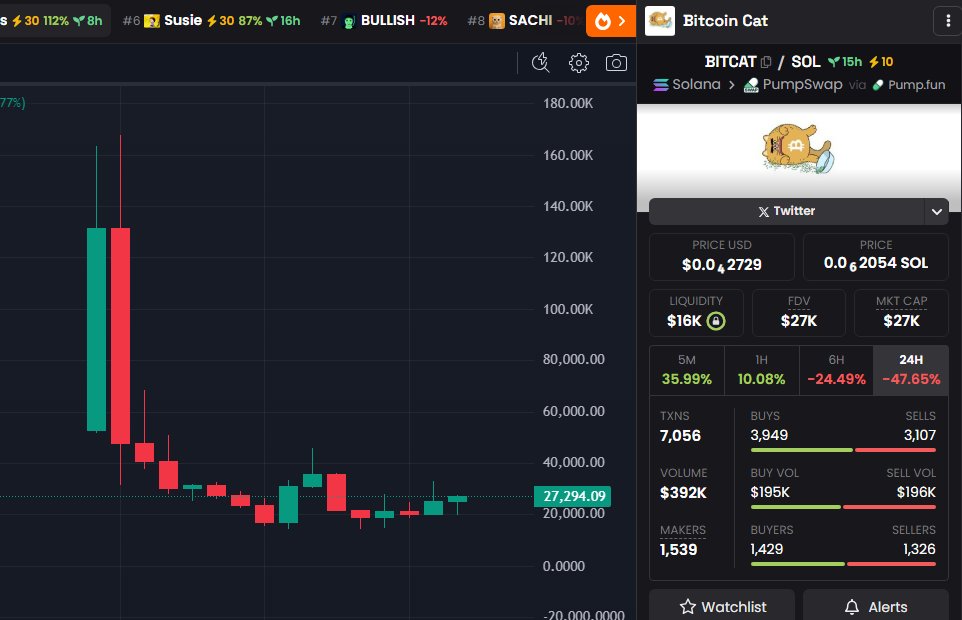Click the Pump.fun pill icon
962x620 pixels.
coord(878,85)
